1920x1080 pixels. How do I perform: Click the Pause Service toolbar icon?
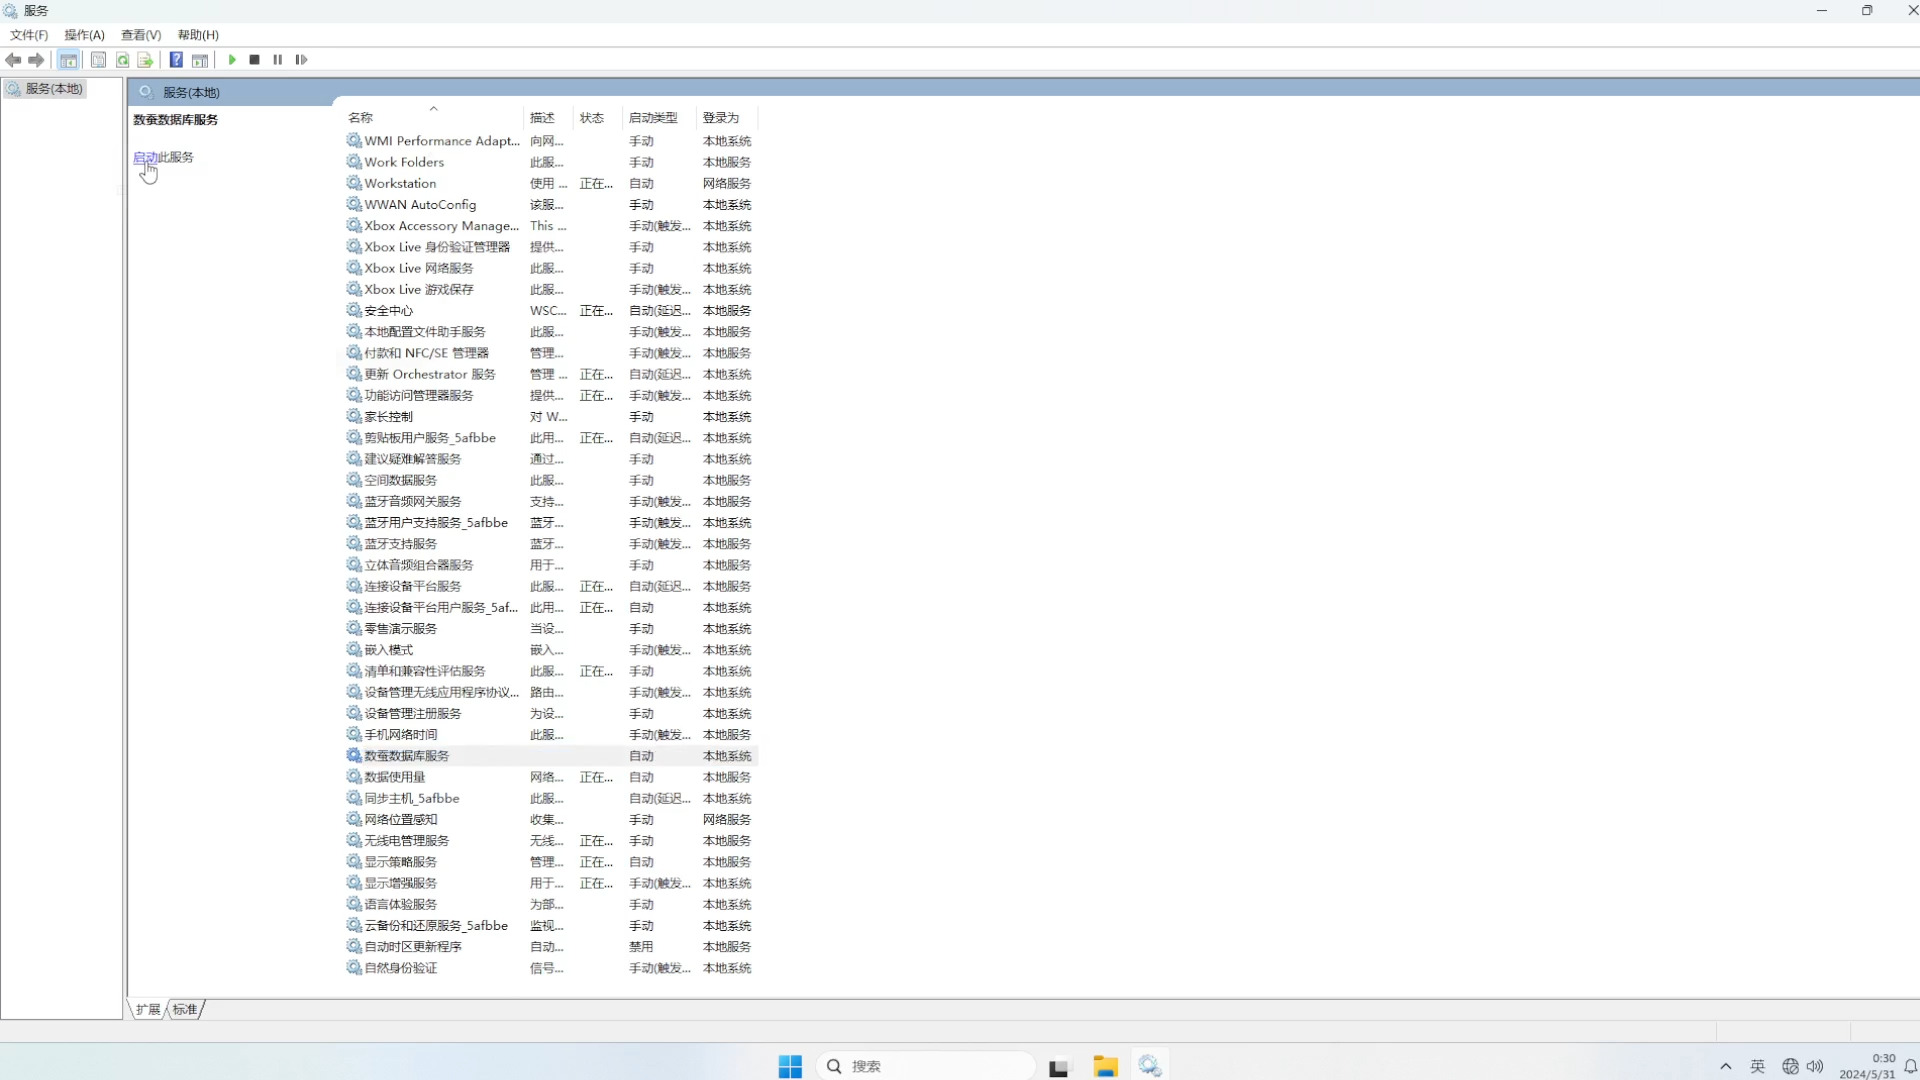click(278, 60)
